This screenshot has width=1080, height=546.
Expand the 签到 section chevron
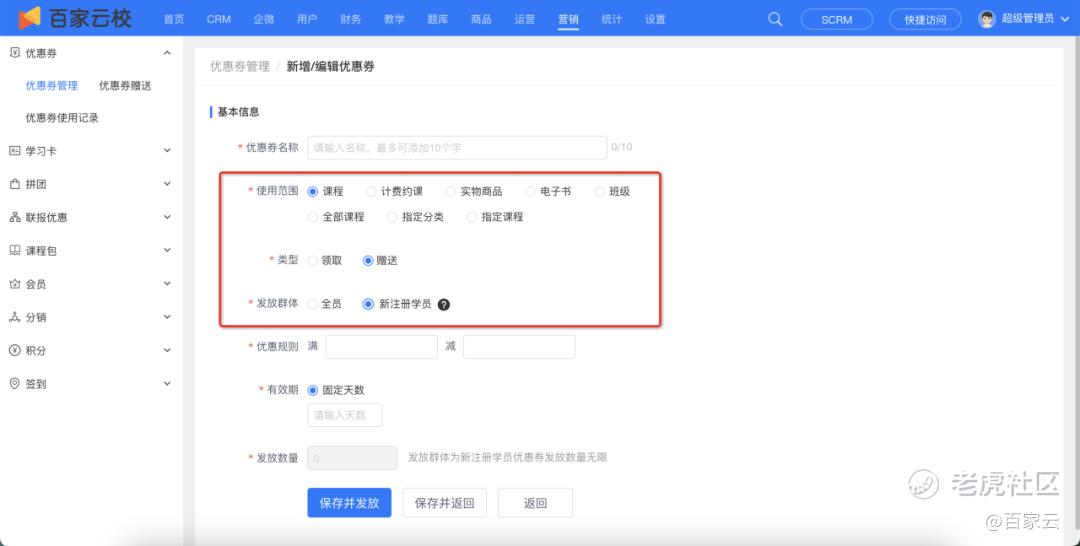click(x=167, y=384)
